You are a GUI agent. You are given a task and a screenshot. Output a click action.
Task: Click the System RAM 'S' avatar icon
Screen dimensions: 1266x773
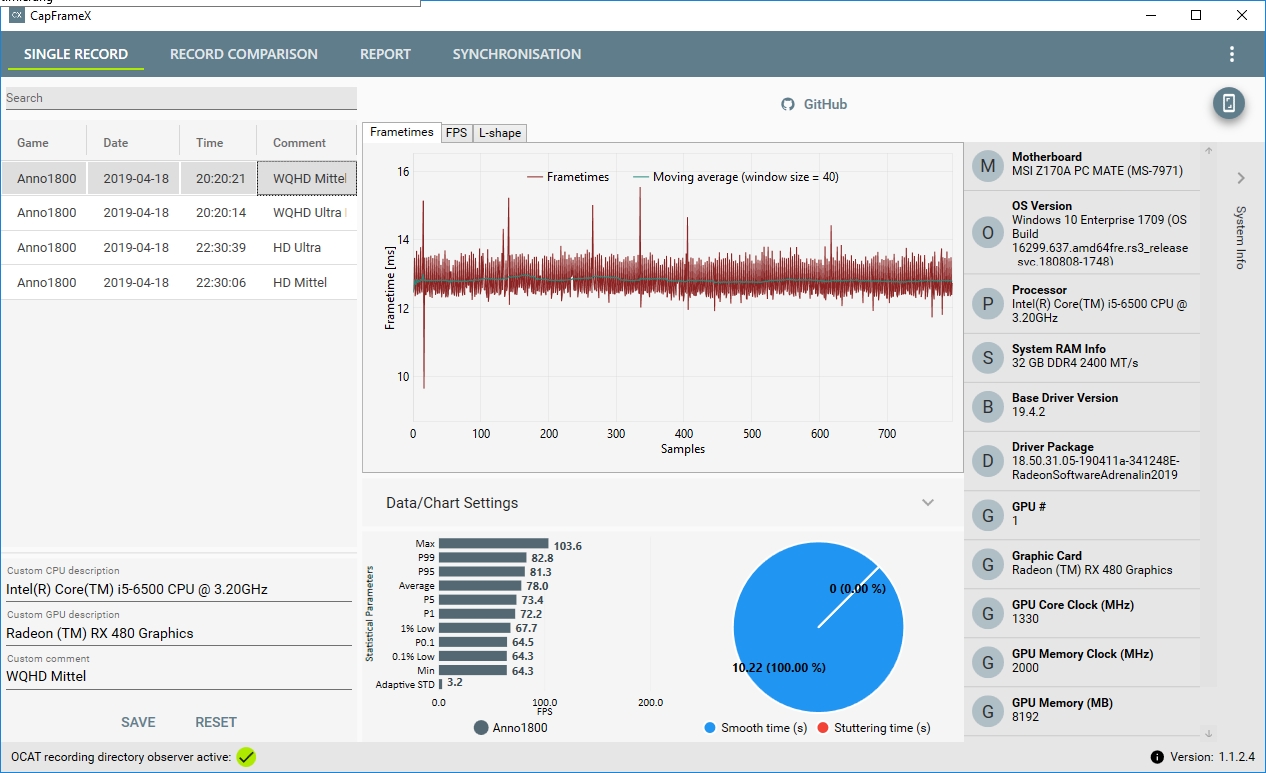(988, 358)
